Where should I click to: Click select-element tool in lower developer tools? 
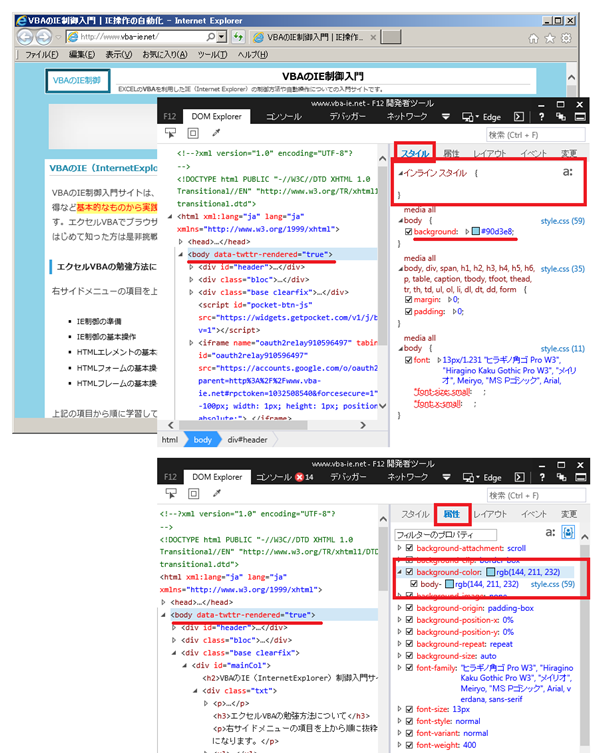coord(171,494)
